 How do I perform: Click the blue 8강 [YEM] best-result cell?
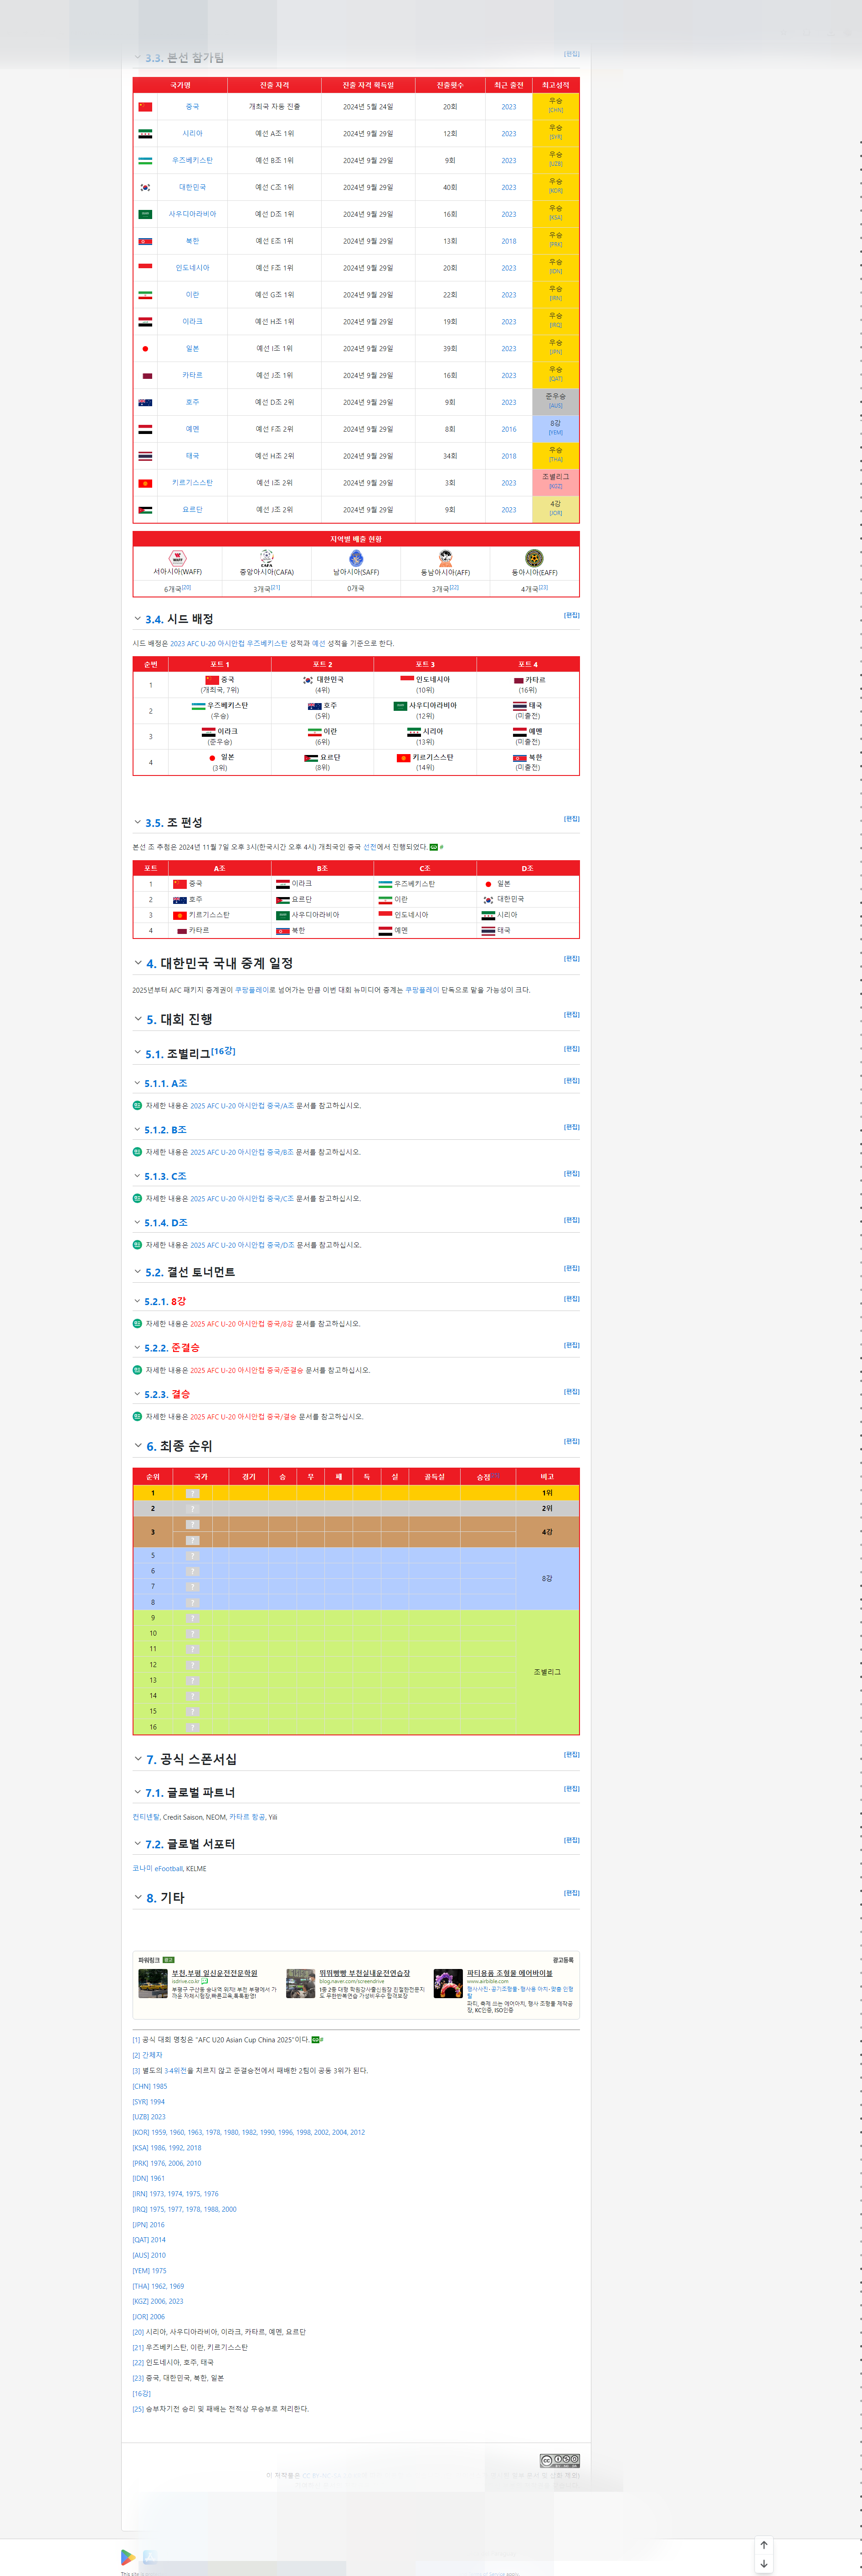[556, 430]
